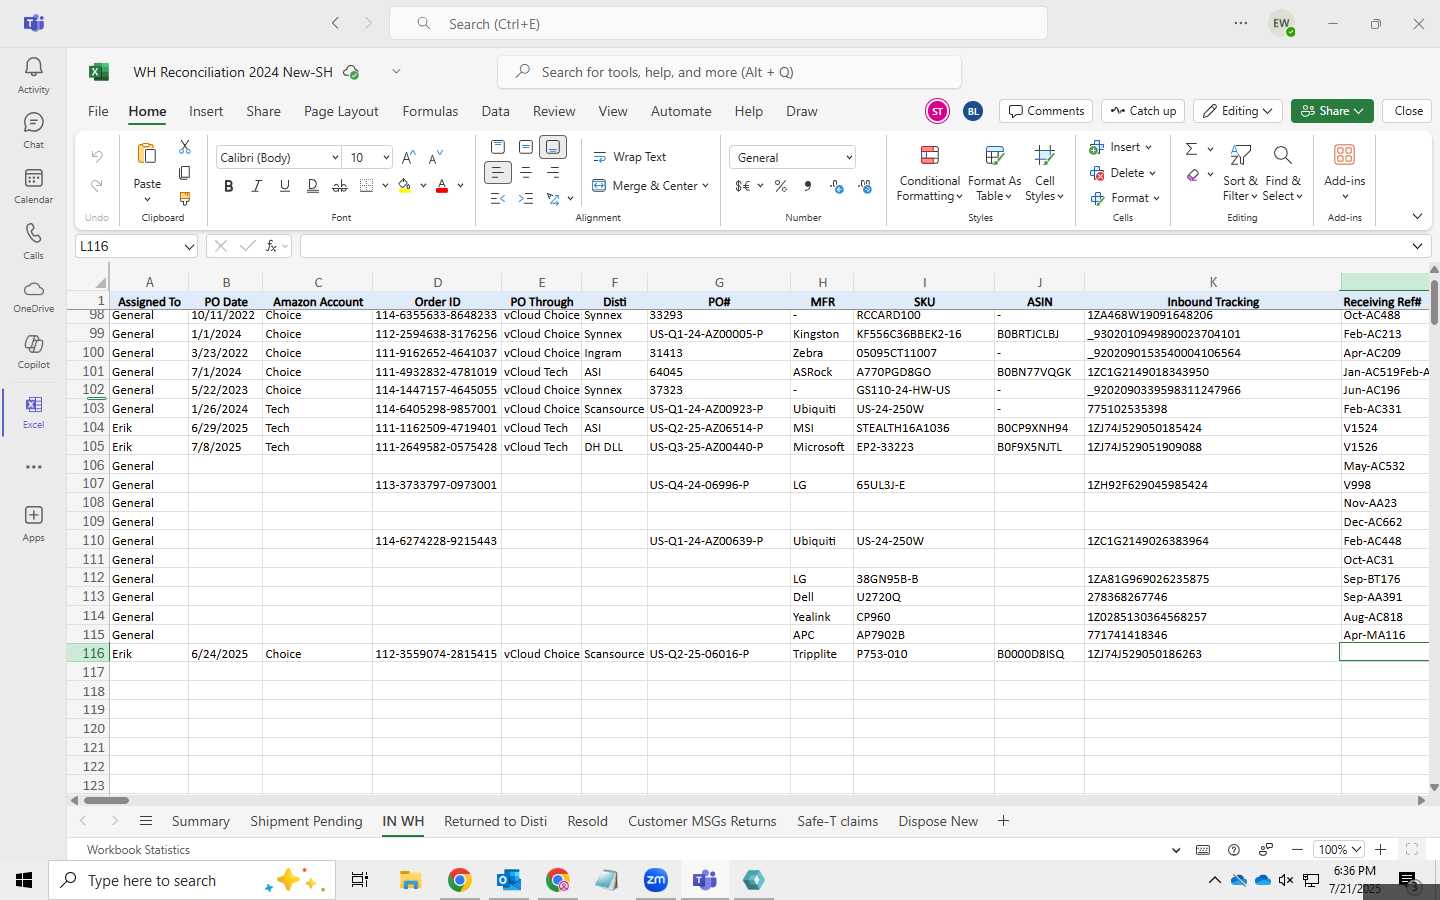This screenshot has height=900, width=1440.
Task: Click the Format Painter icon
Action: [185, 198]
